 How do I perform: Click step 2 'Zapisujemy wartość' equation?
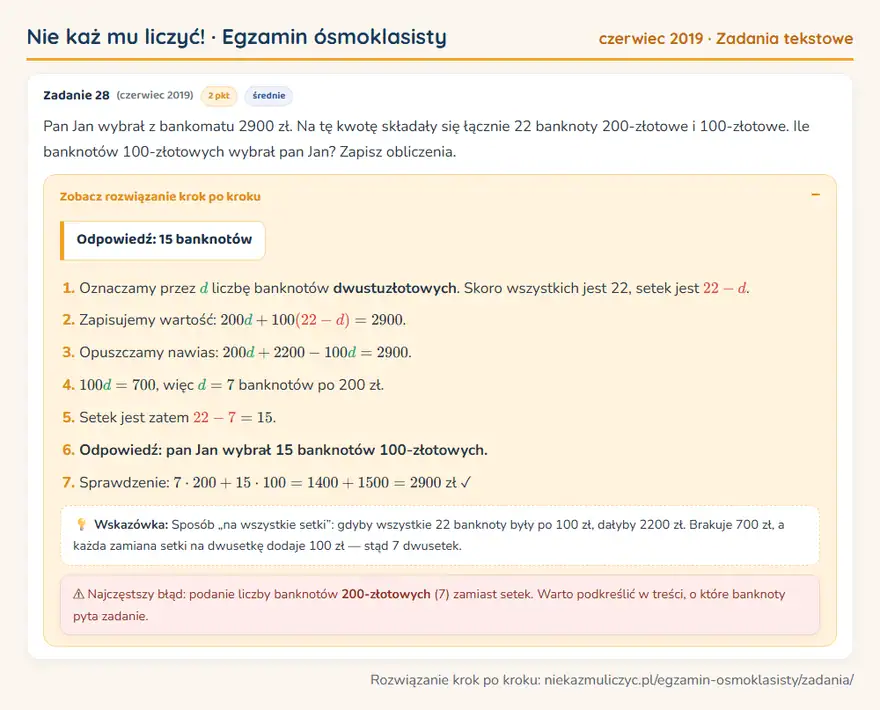point(234,320)
